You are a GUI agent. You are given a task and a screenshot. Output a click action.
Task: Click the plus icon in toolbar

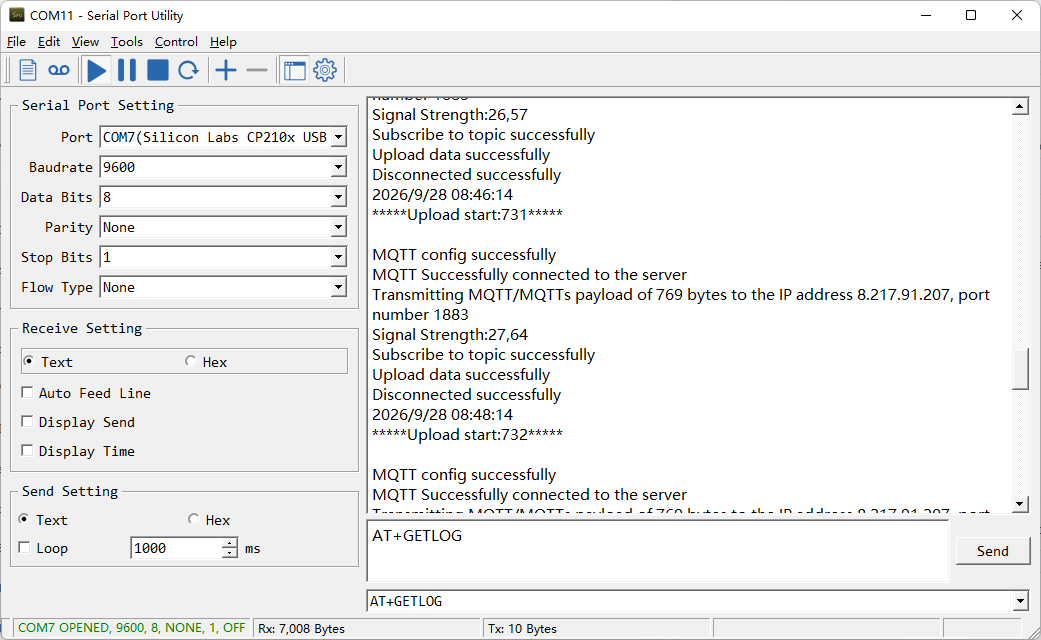(x=226, y=70)
